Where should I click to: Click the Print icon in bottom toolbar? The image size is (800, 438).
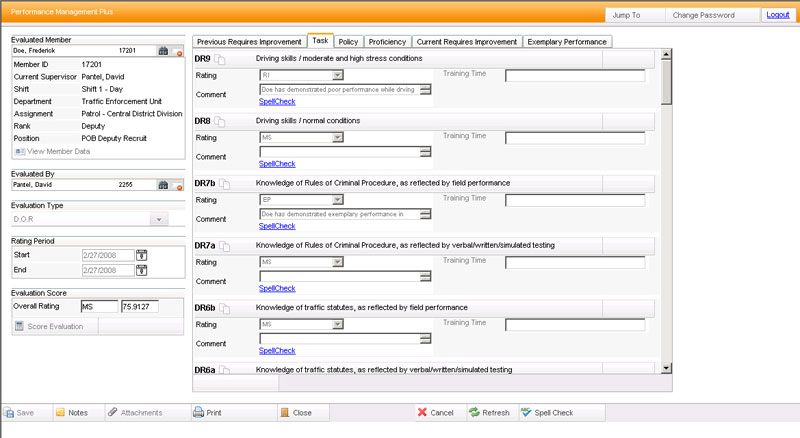click(x=199, y=412)
